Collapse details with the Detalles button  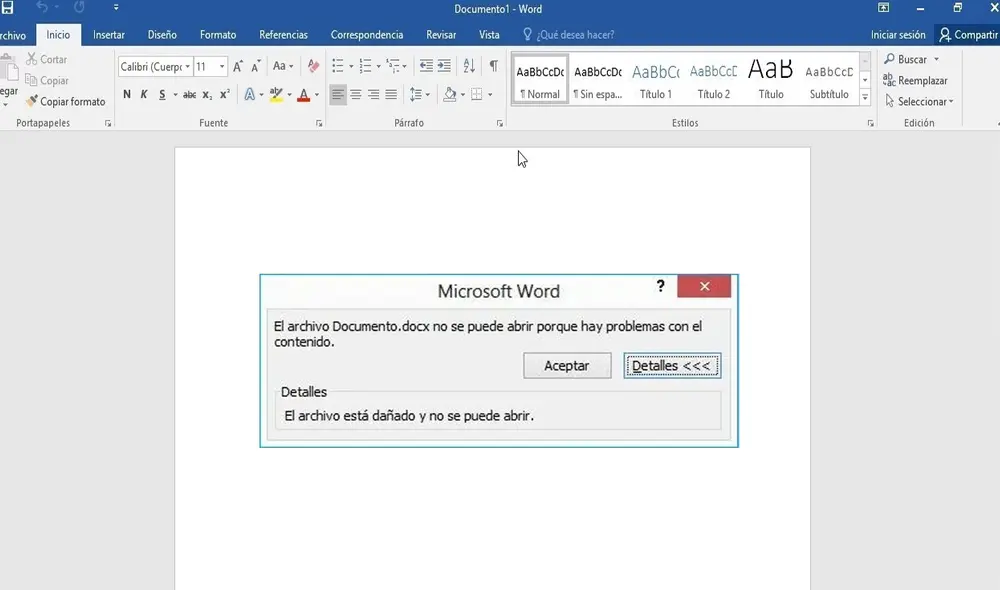point(672,365)
